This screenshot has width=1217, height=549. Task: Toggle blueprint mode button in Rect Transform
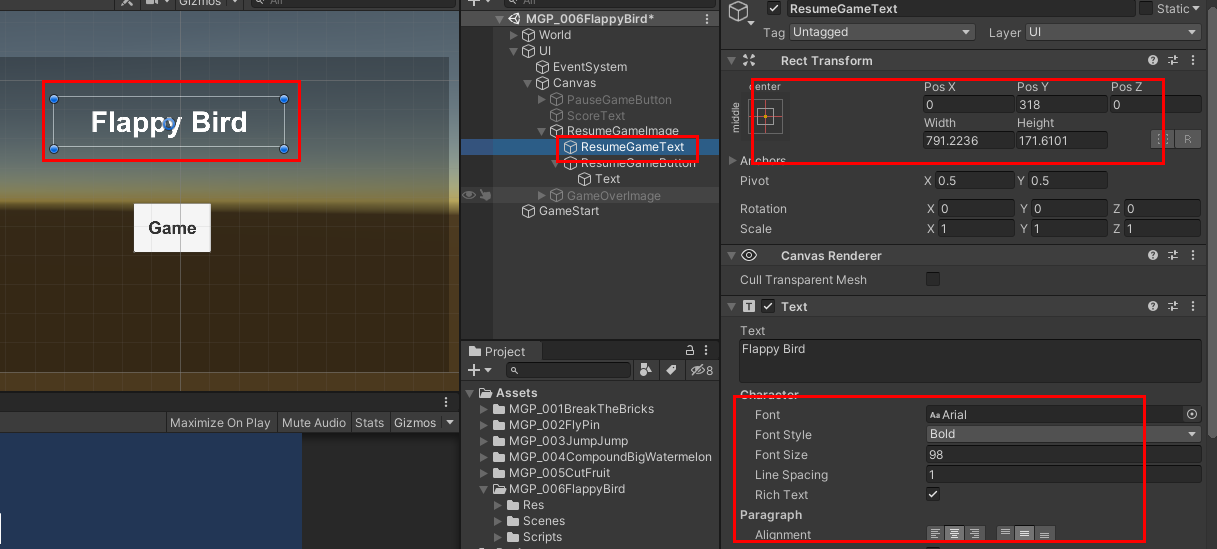click(x=1161, y=140)
